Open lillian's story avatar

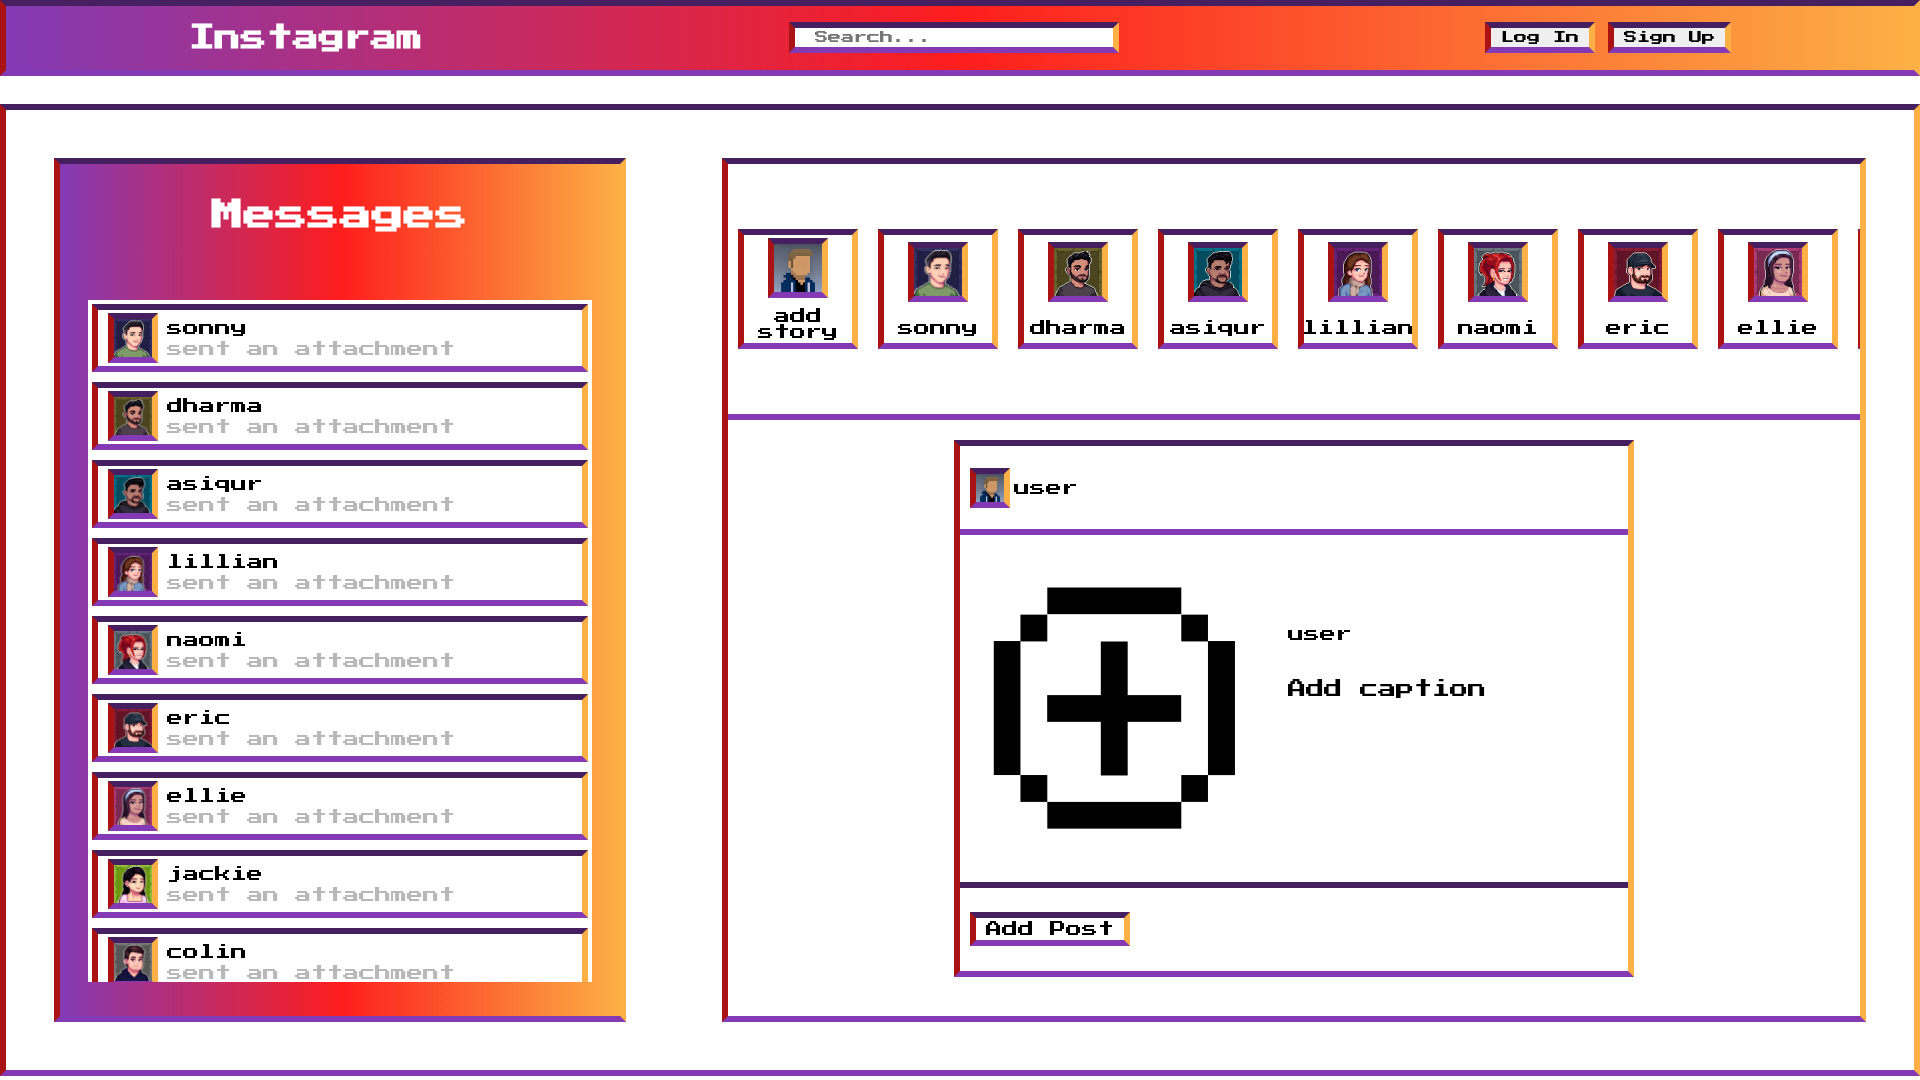[x=1358, y=272]
